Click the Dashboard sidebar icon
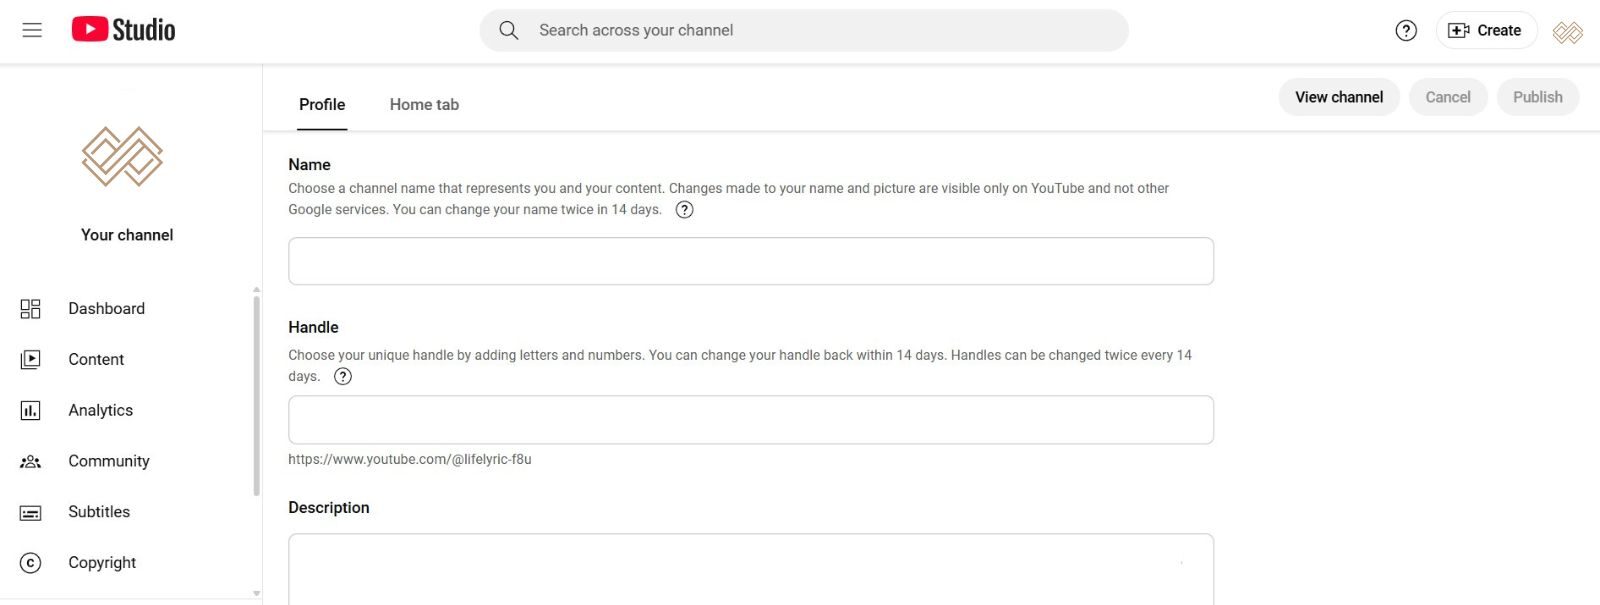 (x=31, y=309)
